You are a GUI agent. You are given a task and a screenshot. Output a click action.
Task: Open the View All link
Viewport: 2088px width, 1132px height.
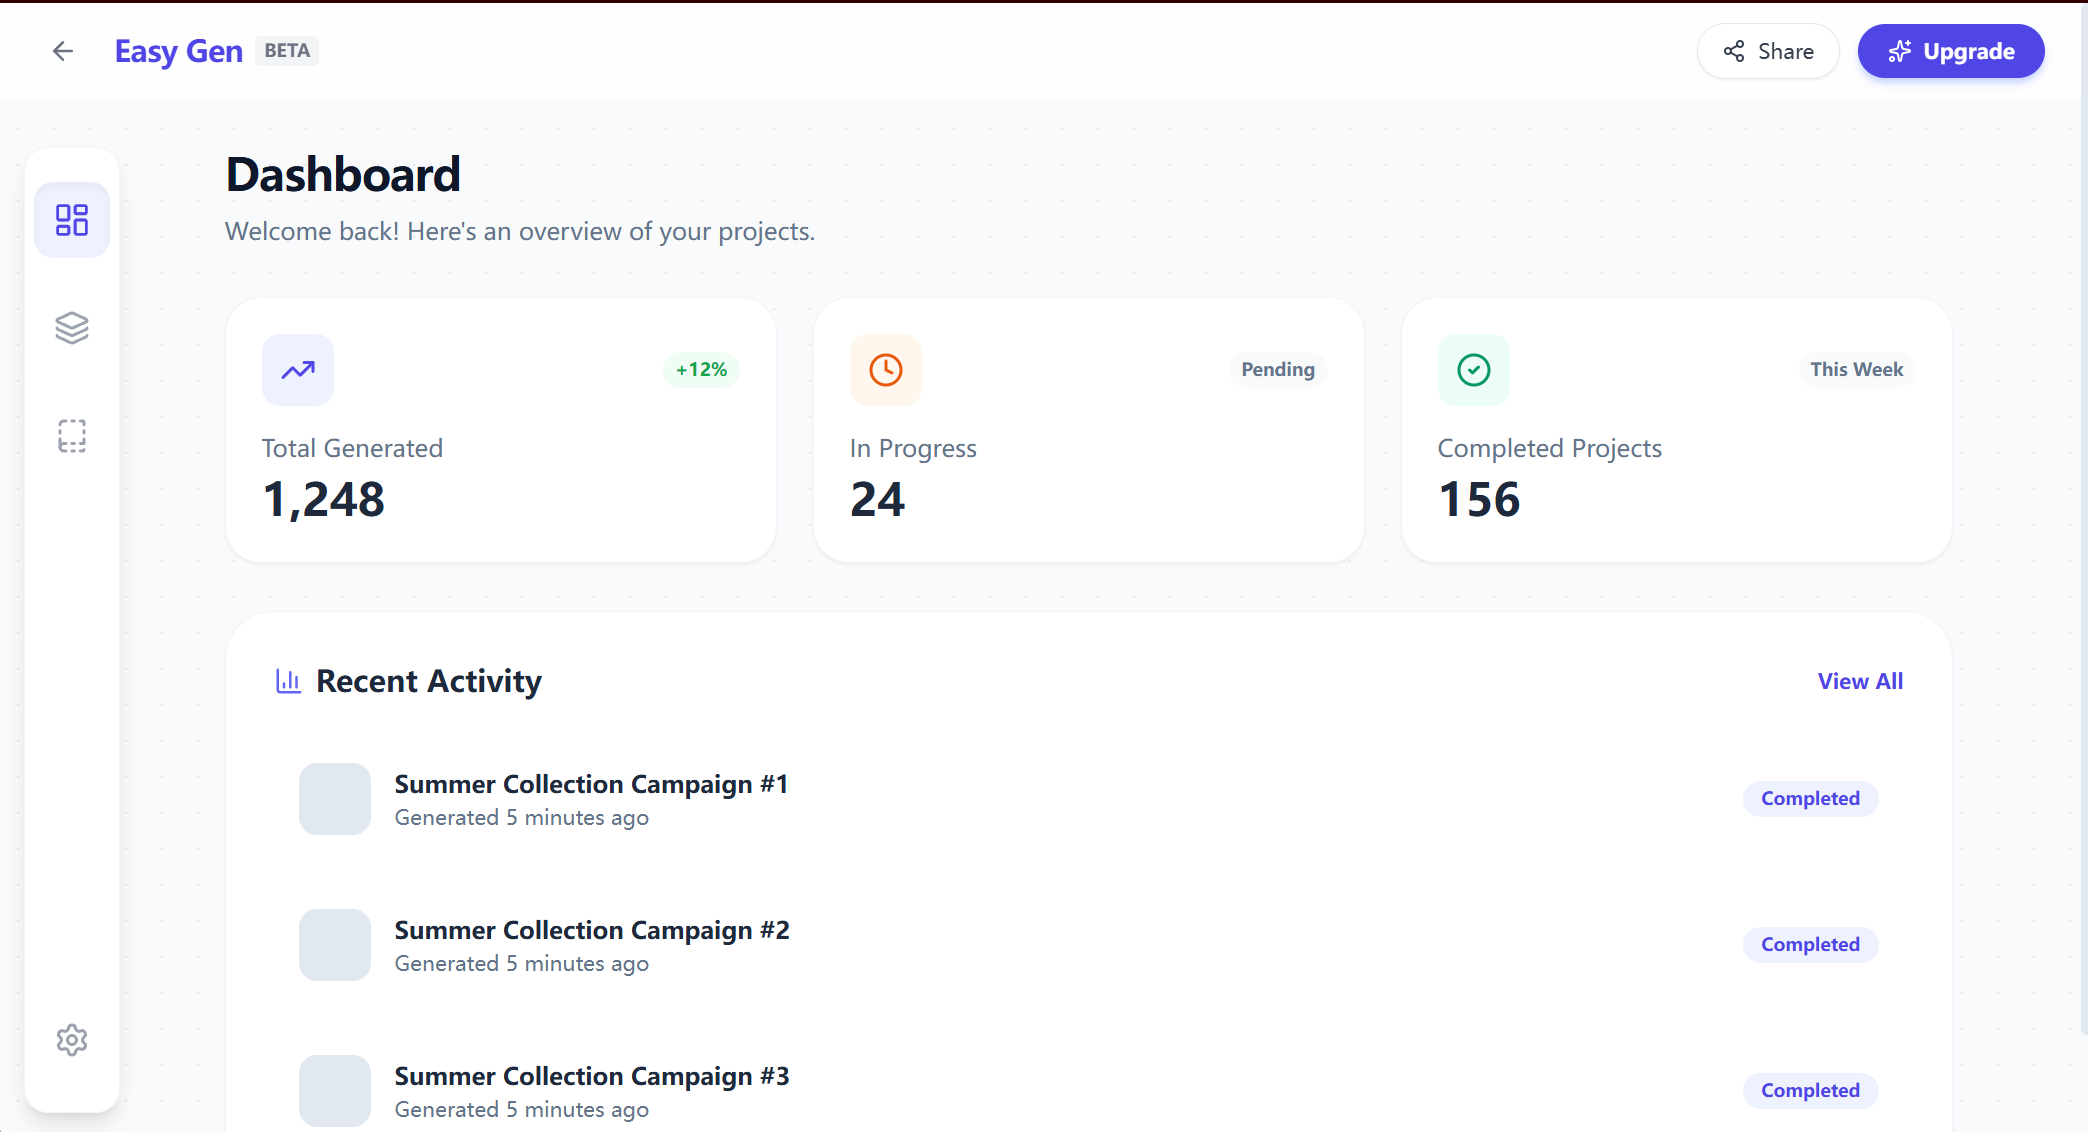click(x=1860, y=681)
